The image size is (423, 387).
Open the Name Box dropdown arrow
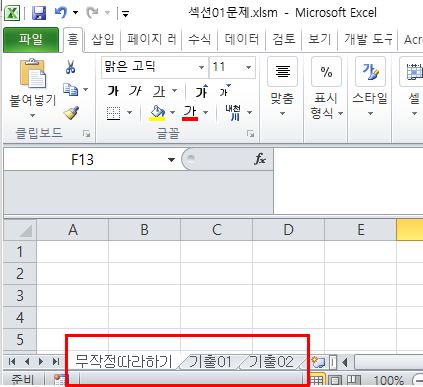click(171, 160)
